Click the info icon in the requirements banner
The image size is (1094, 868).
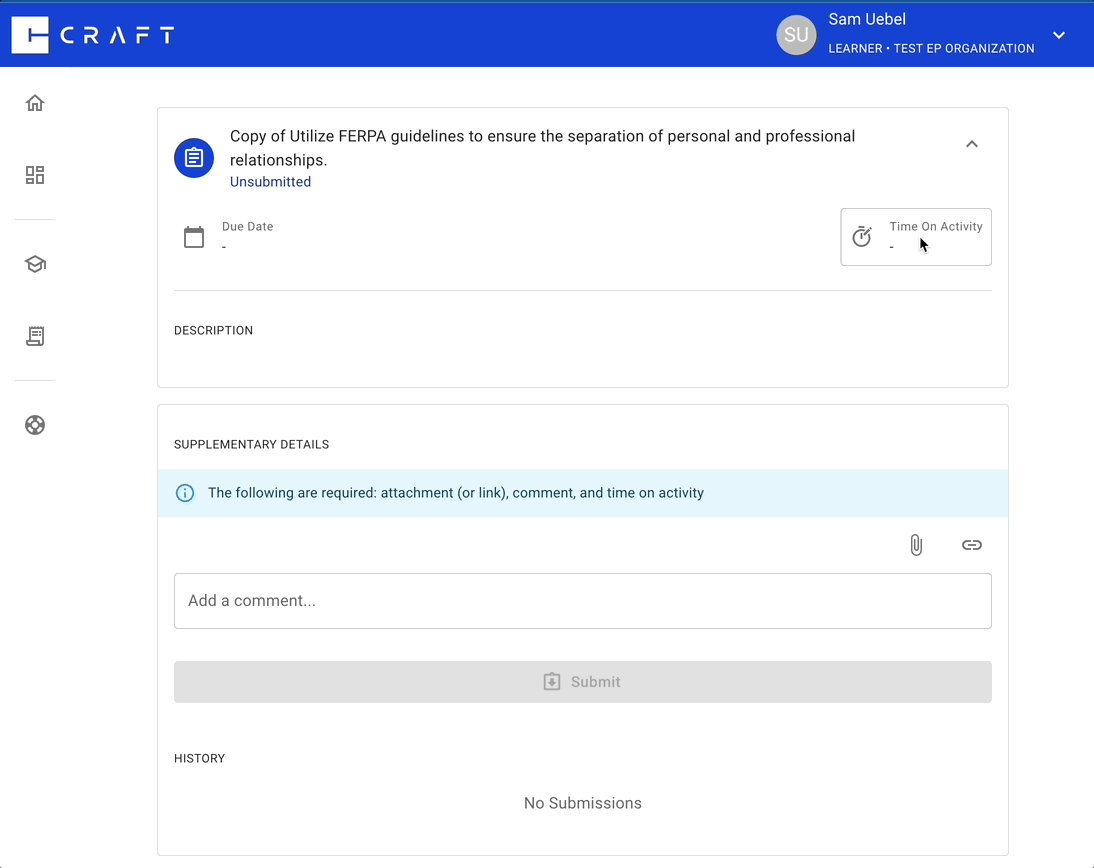(185, 493)
